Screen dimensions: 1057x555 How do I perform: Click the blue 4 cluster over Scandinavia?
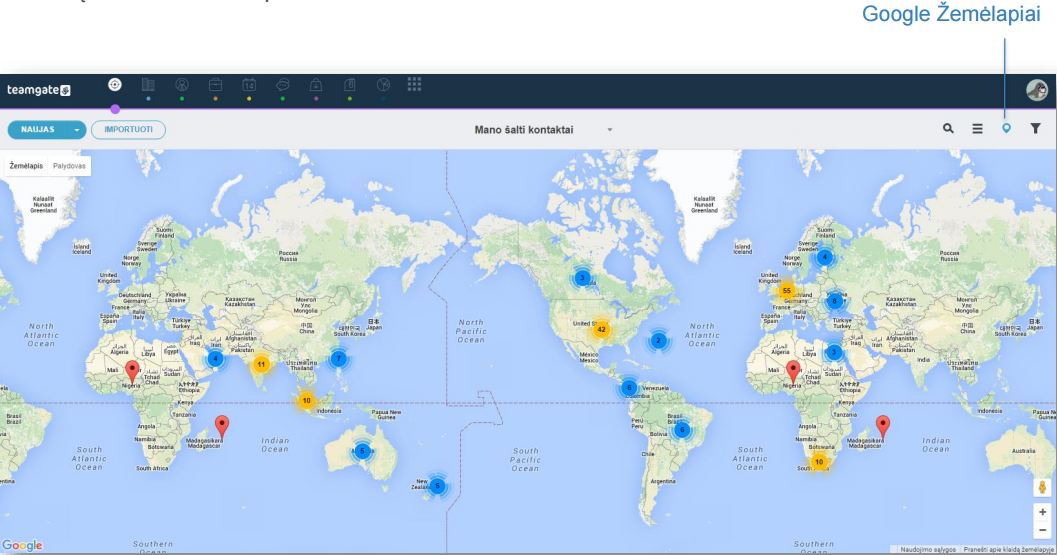coord(824,257)
